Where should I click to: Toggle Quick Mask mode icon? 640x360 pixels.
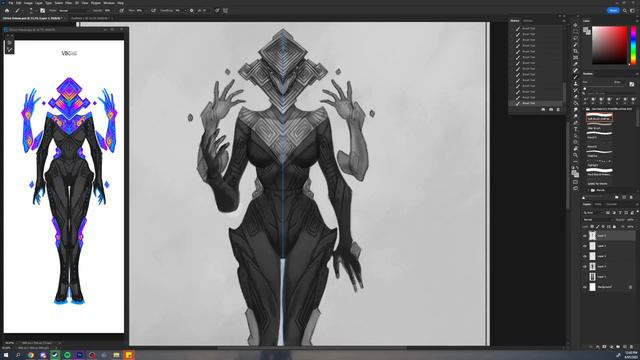(576, 182)
